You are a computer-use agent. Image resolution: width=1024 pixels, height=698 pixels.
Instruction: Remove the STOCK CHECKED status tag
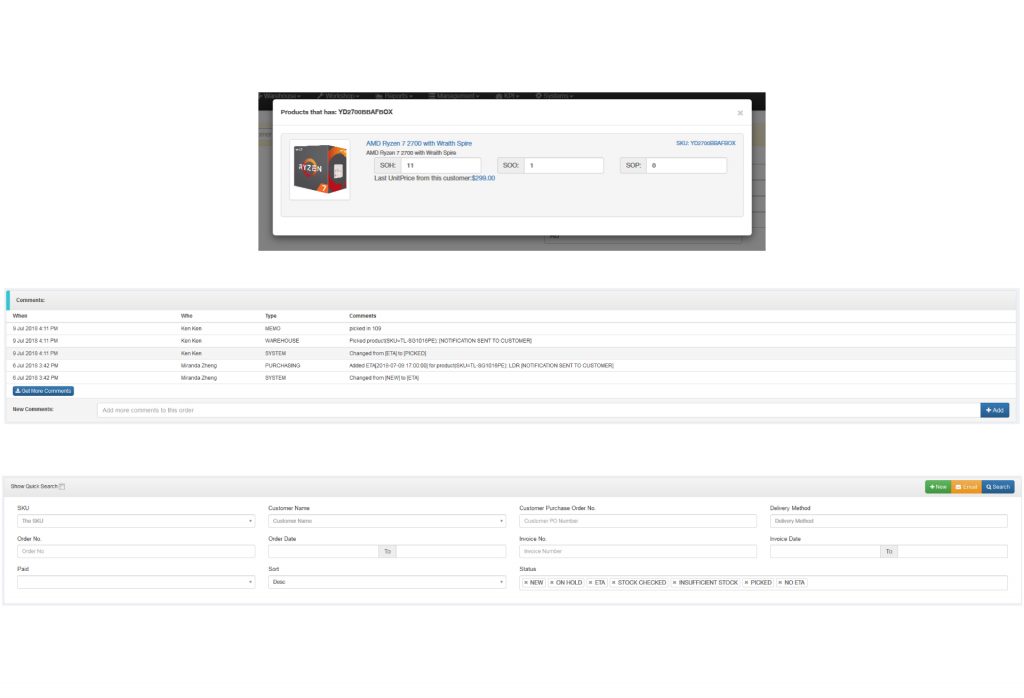(614, 582)
